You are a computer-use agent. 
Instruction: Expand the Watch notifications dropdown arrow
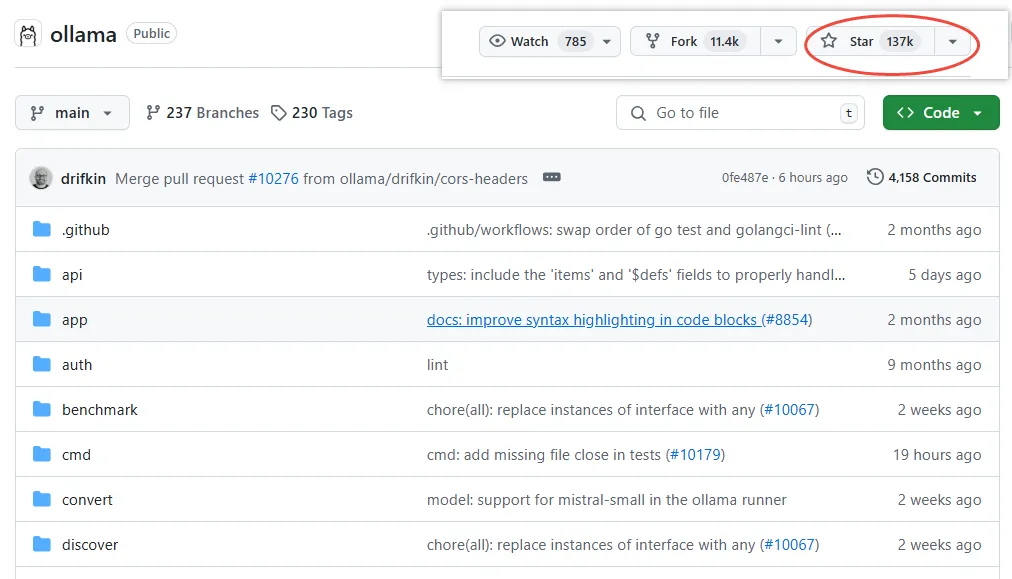[607, 41]
